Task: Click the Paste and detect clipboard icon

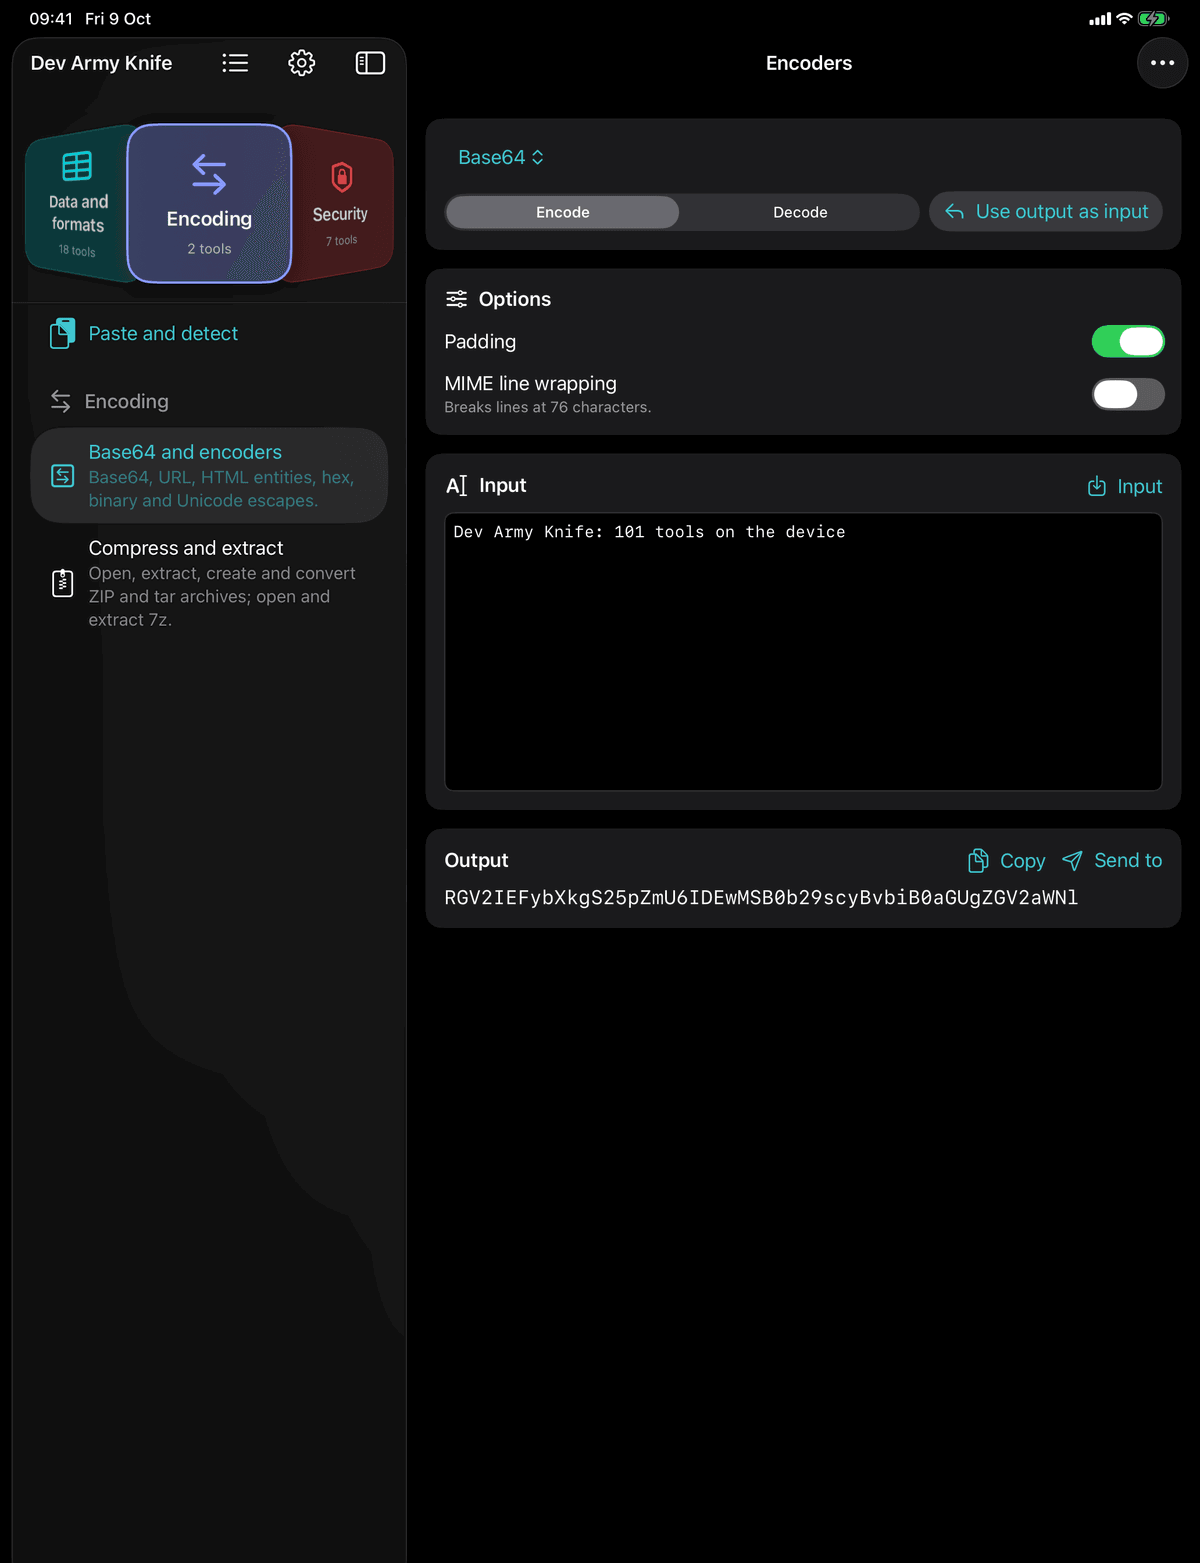Action: (x=62, y=334)
